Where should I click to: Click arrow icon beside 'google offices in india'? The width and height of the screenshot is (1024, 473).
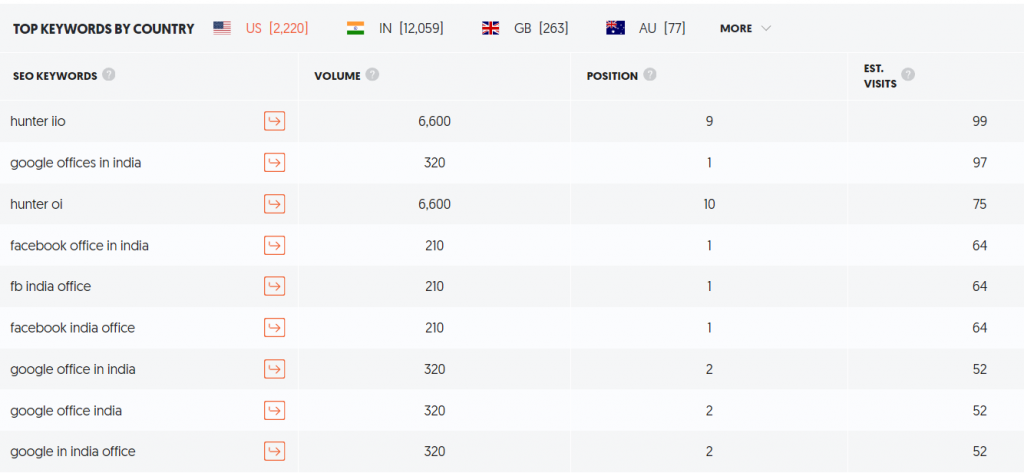click(274, 162)
